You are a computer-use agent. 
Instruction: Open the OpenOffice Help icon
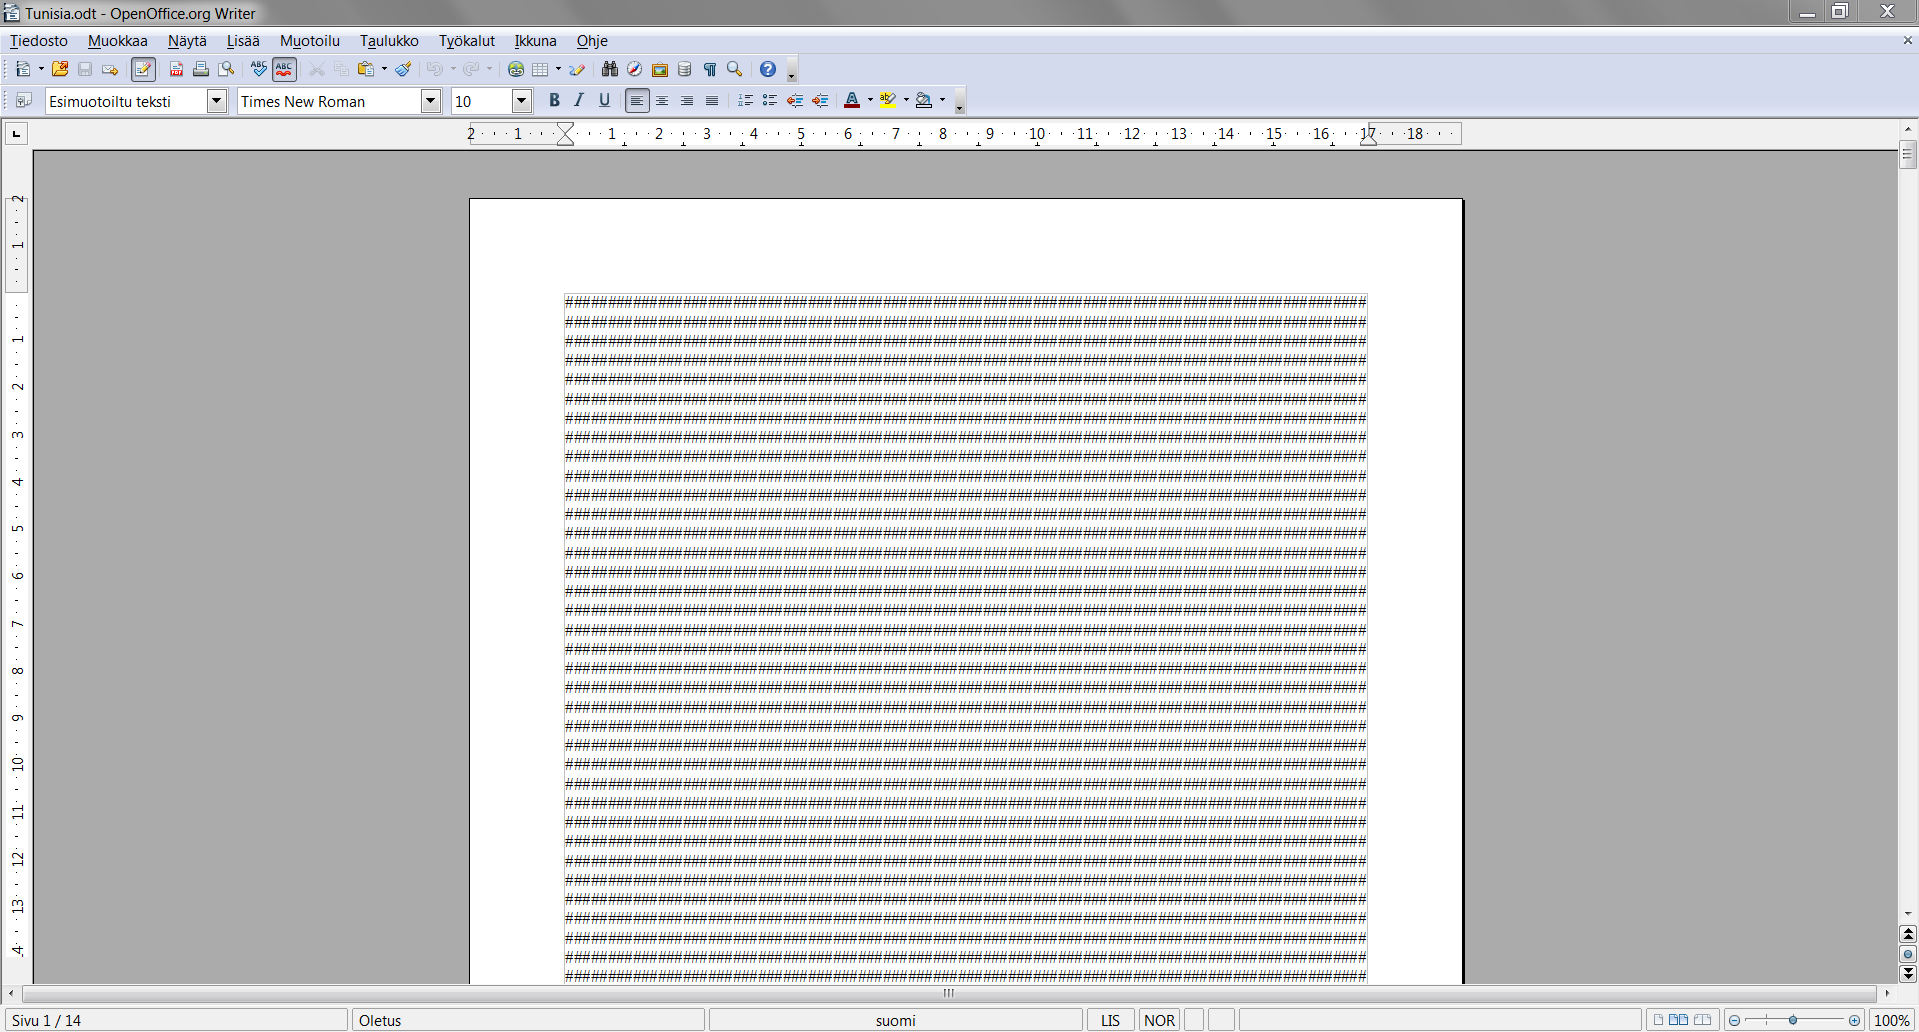tap(767, 70)
